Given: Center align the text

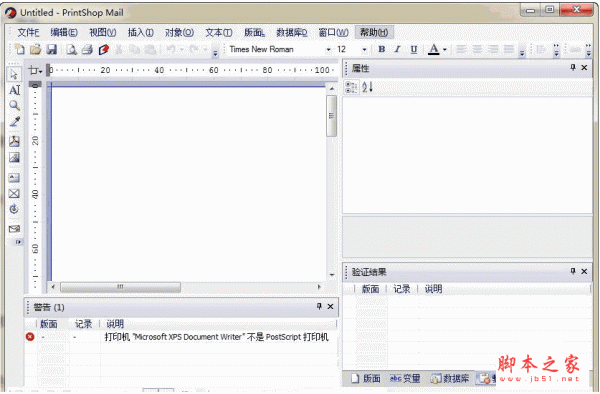Looking at the screenshot, I should [477, 49].
